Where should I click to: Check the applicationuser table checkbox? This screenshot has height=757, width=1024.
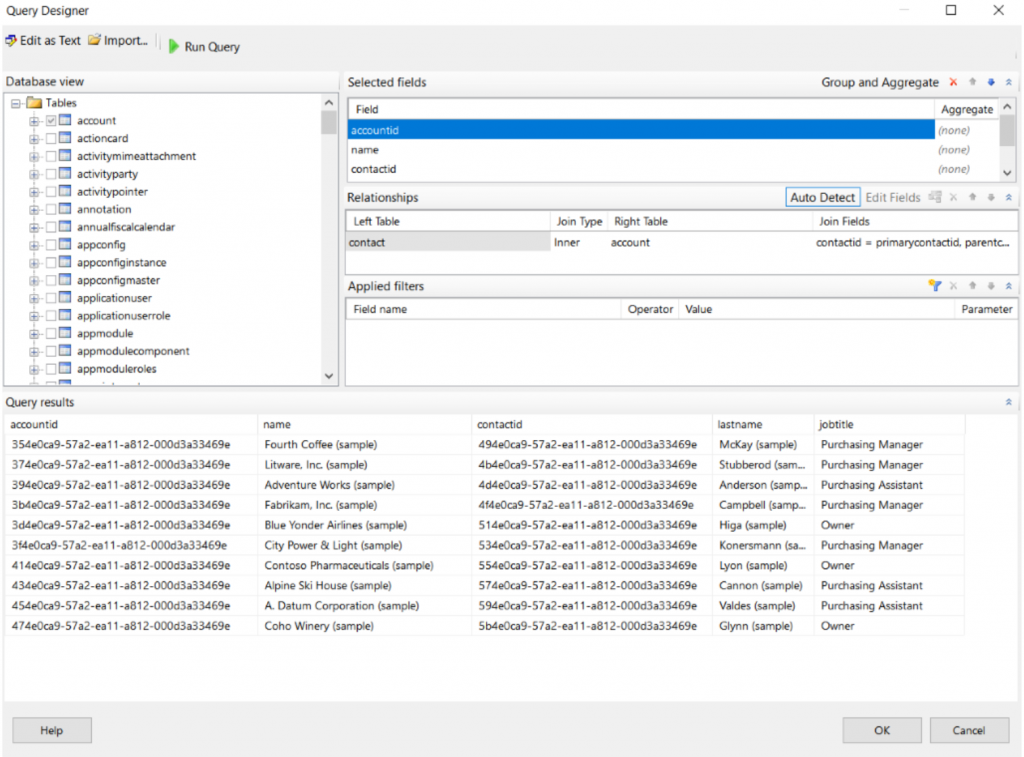[x=51, y=298]
